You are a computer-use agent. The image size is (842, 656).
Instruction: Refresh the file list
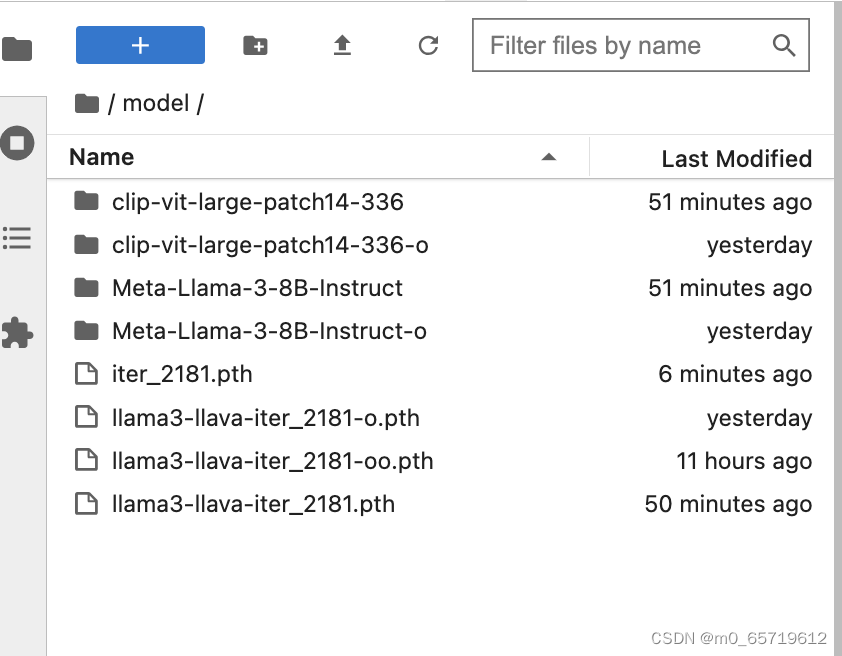(428, 45)
